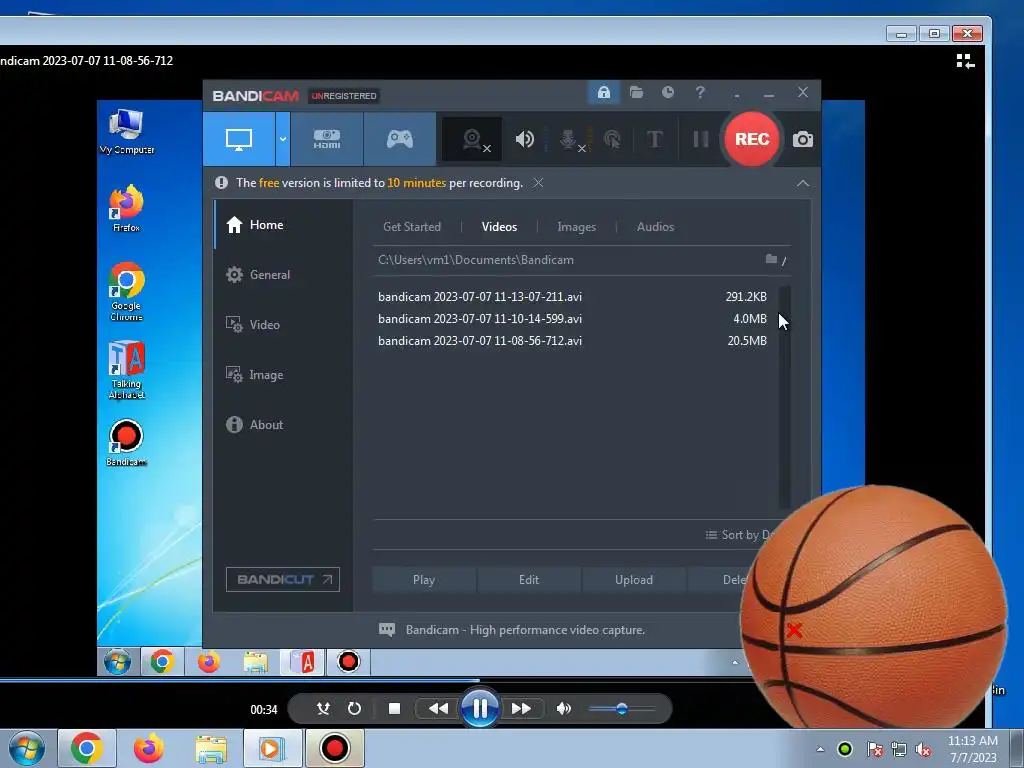Open Google Chrome desktop shortcut in video

pos(126,292)
